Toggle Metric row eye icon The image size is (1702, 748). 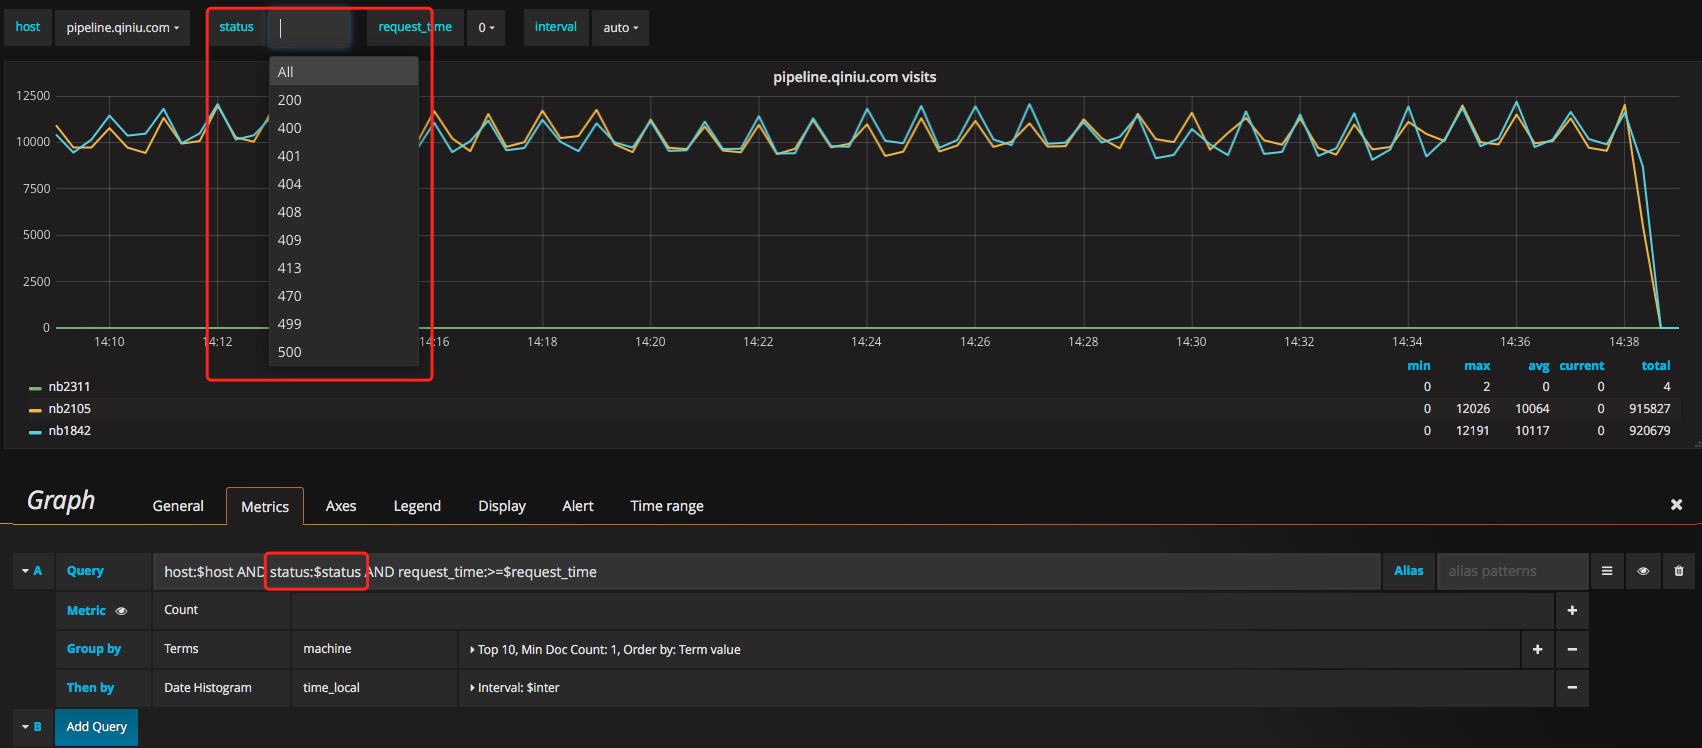121,611
